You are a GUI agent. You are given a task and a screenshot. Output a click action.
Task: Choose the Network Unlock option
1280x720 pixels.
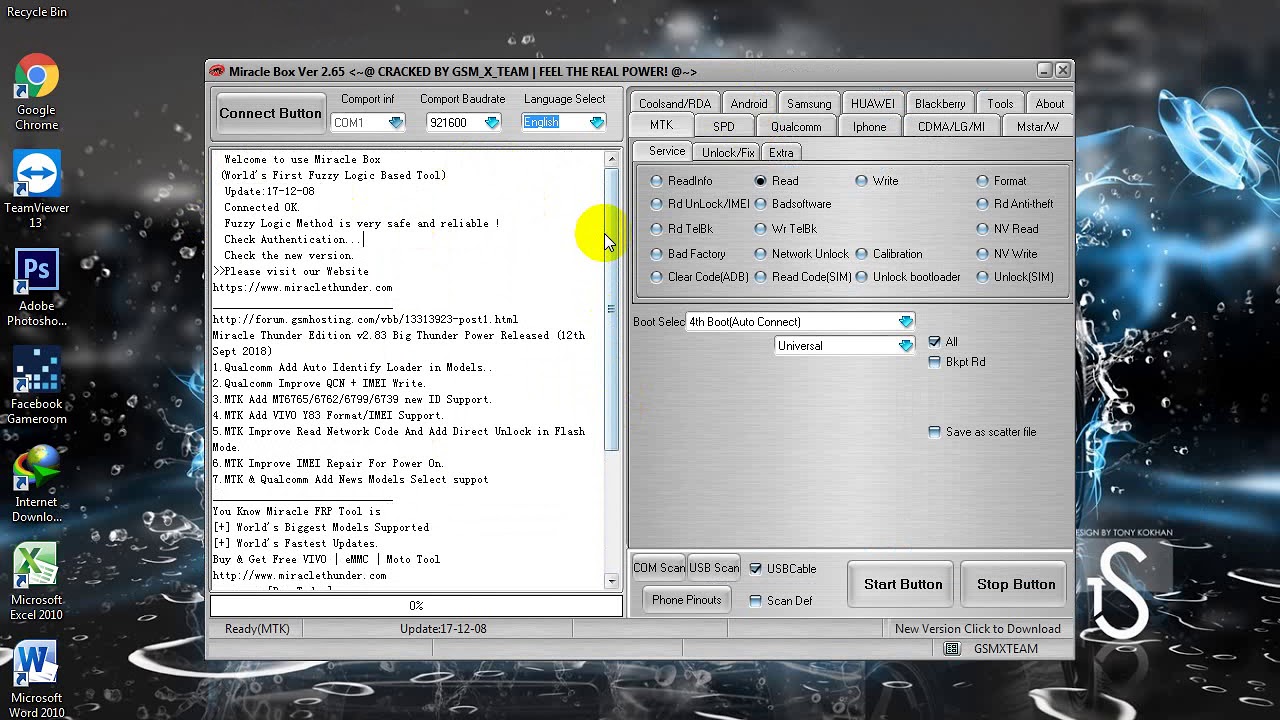tap(802, 254)
